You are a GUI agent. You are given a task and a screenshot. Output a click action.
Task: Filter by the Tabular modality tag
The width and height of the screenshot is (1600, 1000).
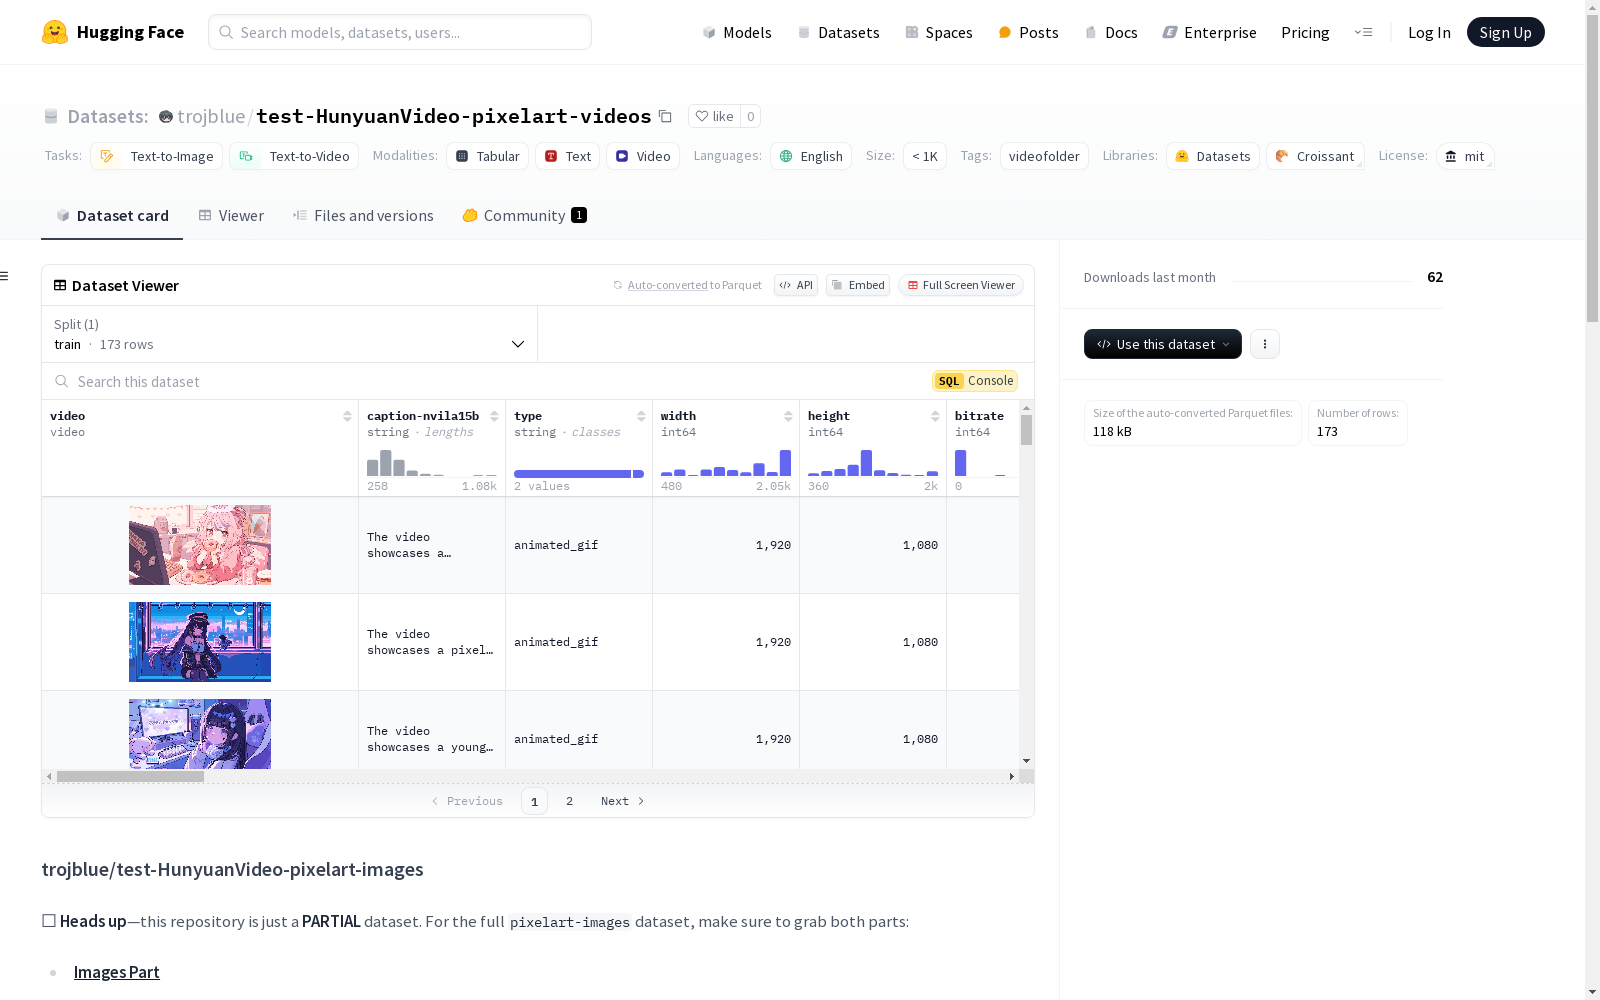pos(488,156)
